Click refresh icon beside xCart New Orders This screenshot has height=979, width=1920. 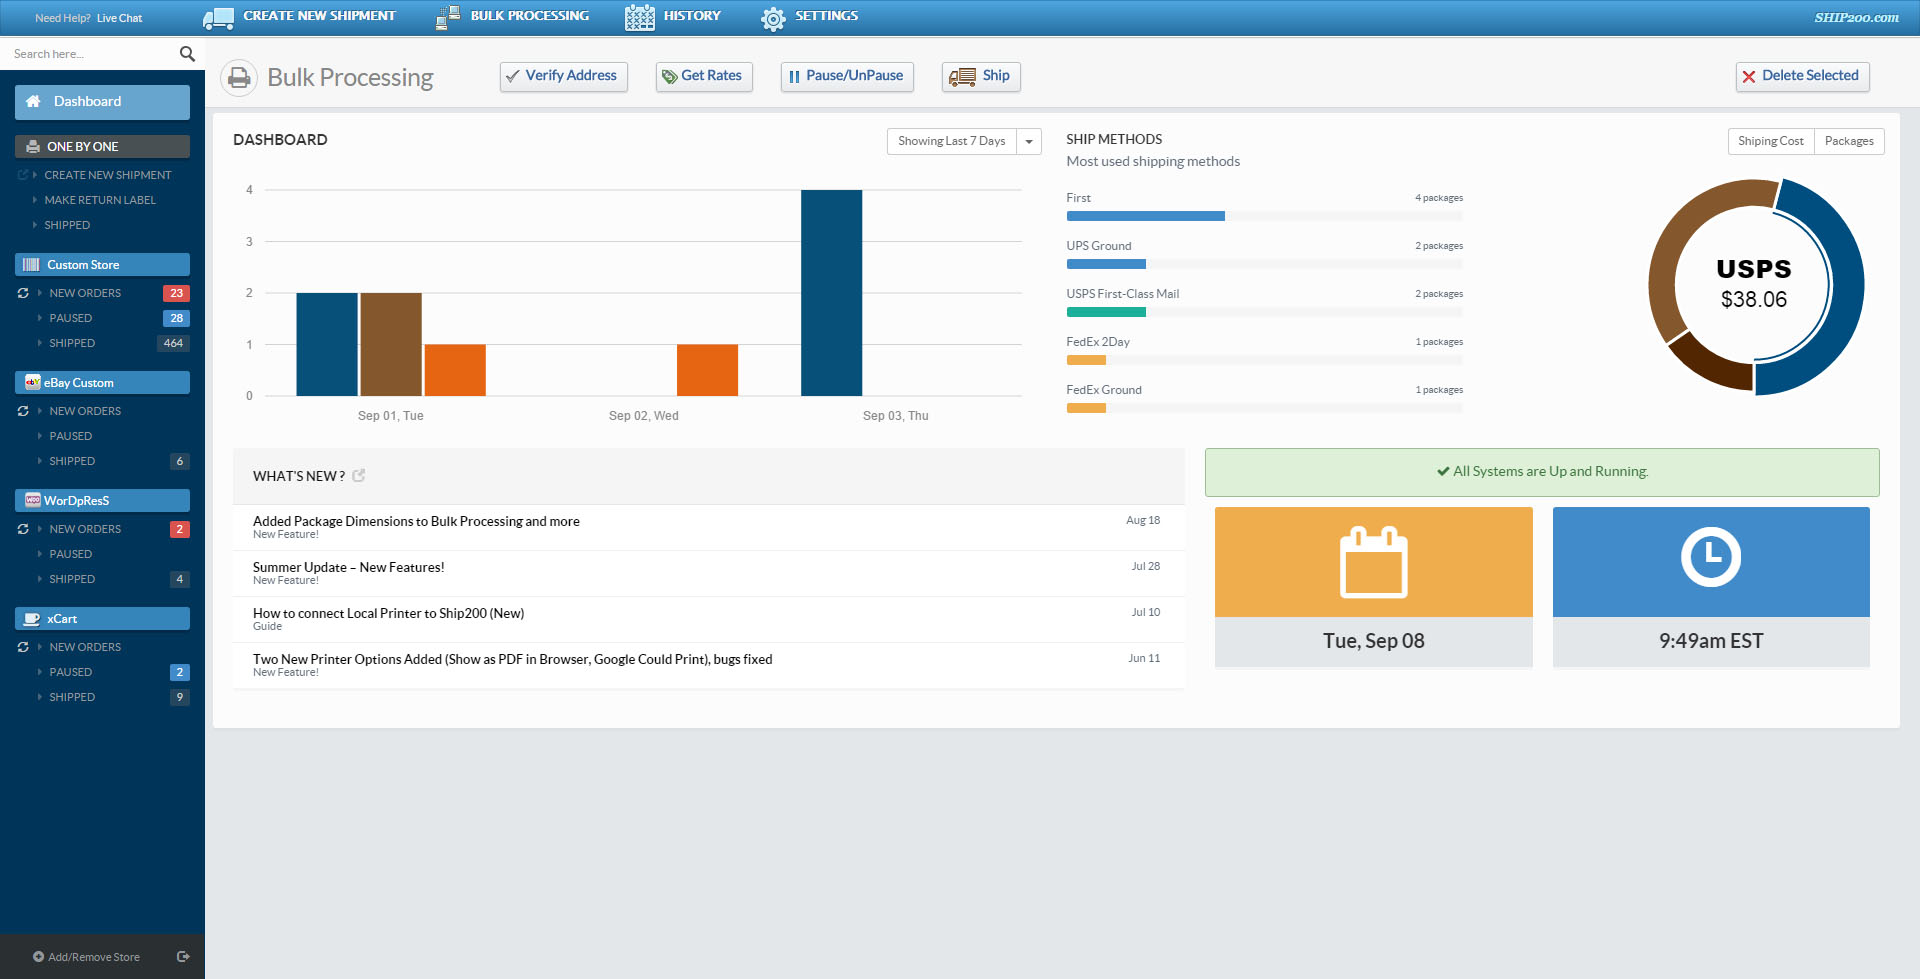click(x=23, y=647)
